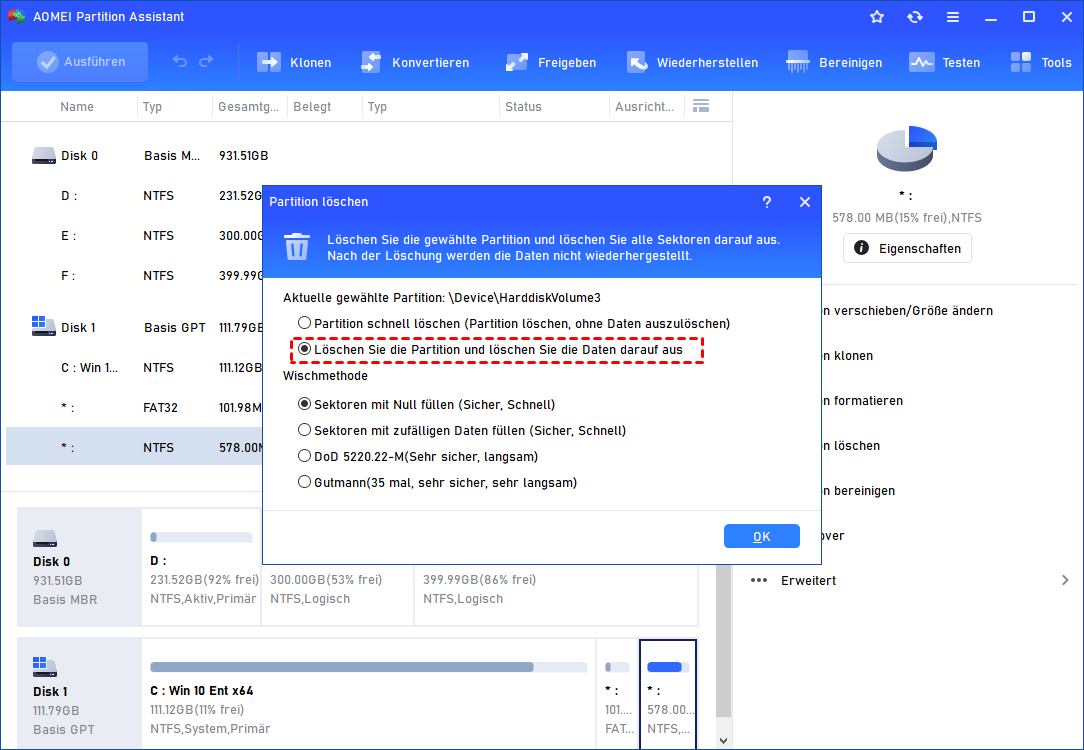Select the Disk 0 block in disk map
Image resolution: width=1084 pixels, height=750 pixels.
click(x=80, y=567)
